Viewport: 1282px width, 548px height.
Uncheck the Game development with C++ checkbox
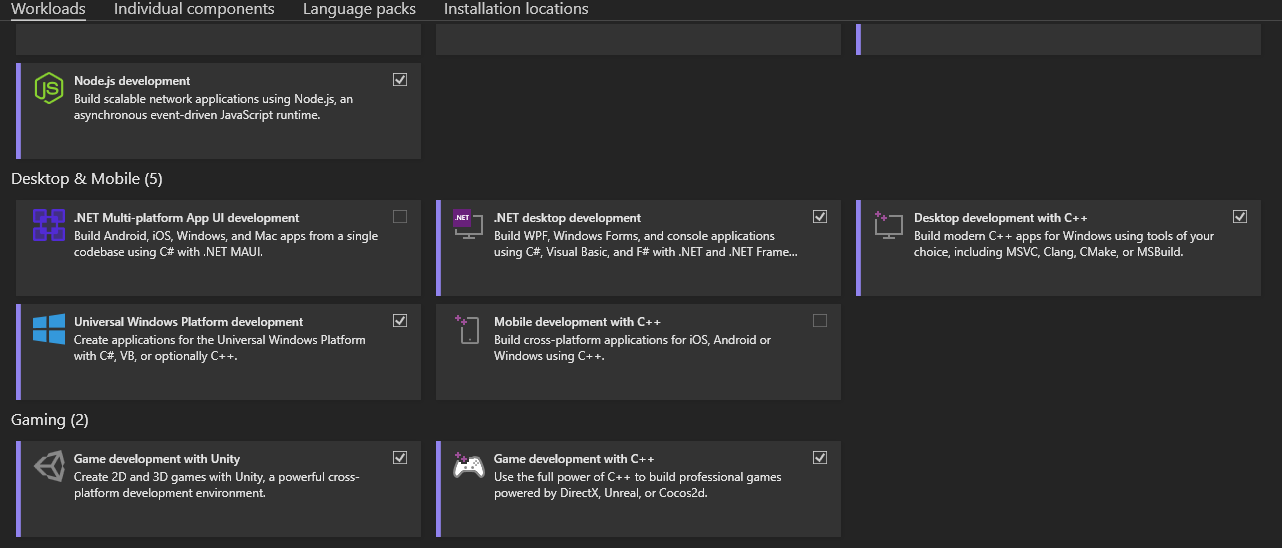[x=820, y=458]
